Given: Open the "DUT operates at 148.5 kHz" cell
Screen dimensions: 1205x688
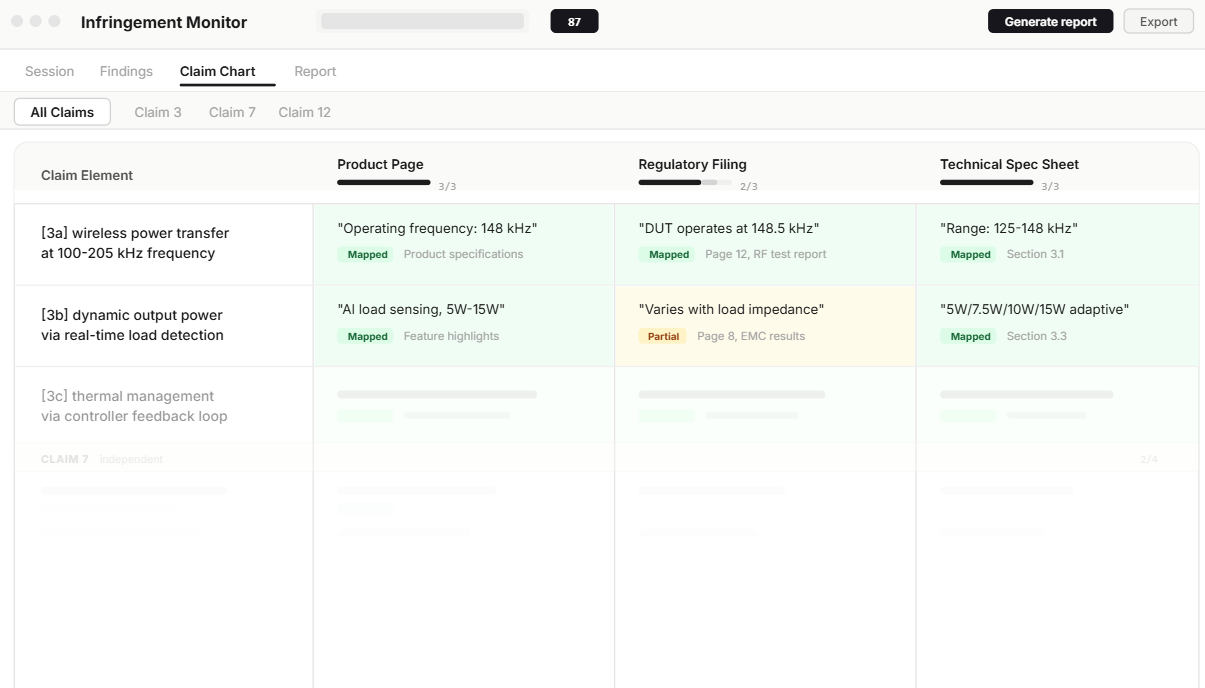Looking at the screenshot, I should [x=729, y=229].
